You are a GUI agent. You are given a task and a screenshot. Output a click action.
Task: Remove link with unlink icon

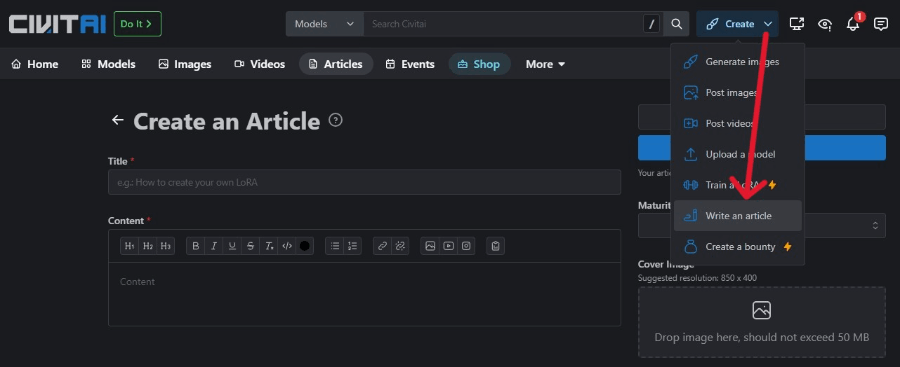click(x=400, y=246)
